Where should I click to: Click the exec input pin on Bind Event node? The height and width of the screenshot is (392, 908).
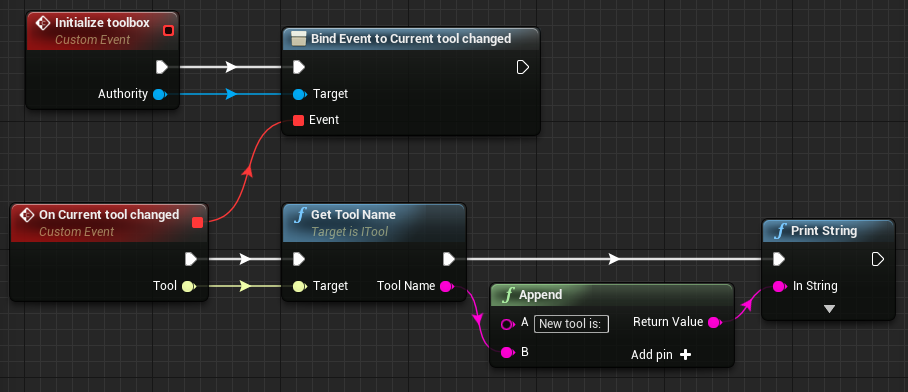[x=298, y=68]
